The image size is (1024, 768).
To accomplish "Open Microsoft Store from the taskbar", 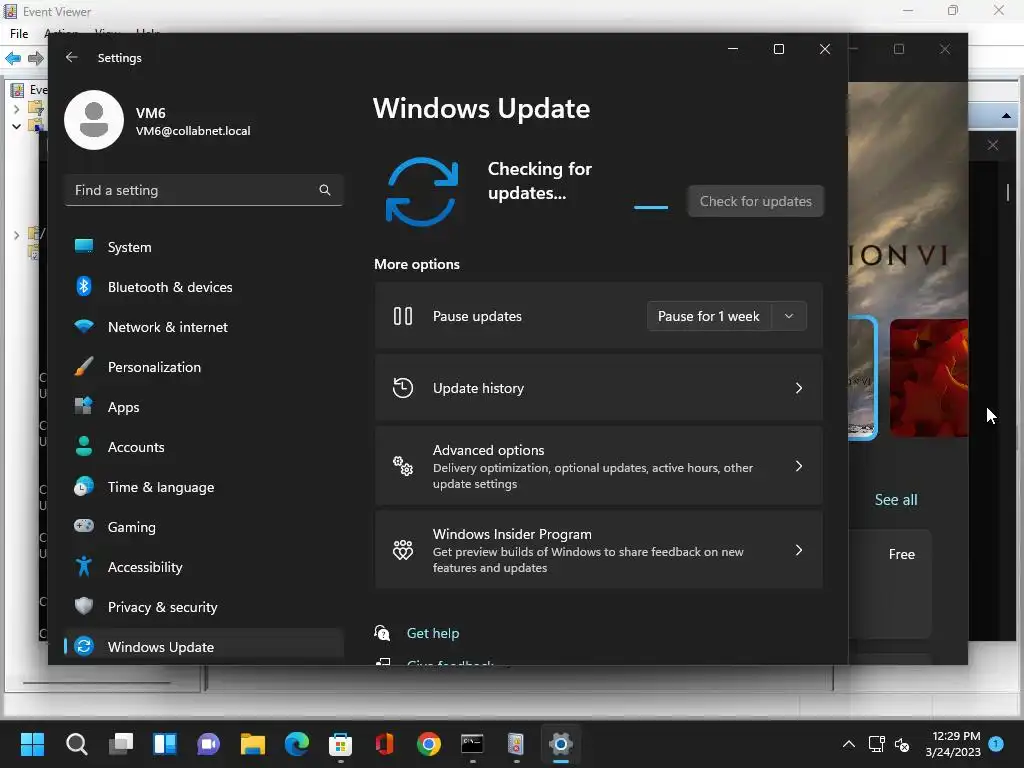I will 341,744.
